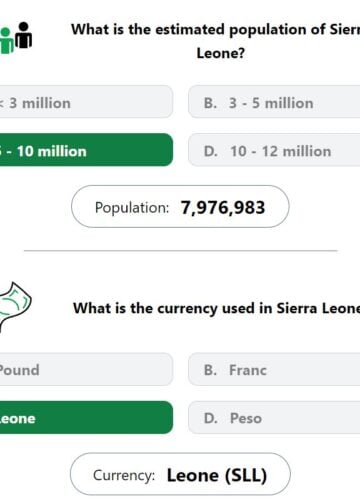Select answer B. Franc

[x=274, y=369]
